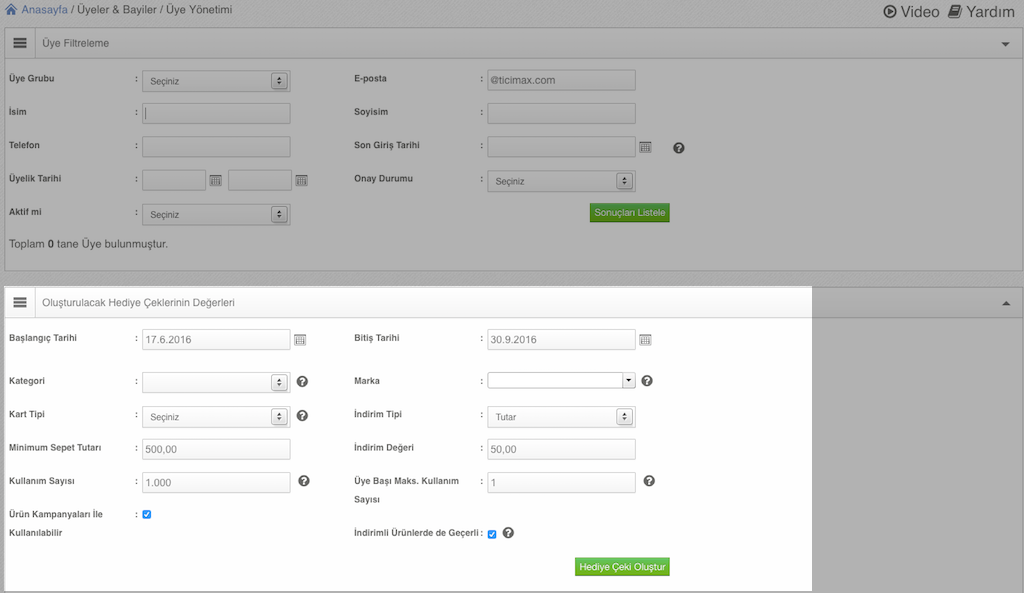The image size is (1024, 593).
Task: Open the Video help link
Action: click(x=911, y=11)
